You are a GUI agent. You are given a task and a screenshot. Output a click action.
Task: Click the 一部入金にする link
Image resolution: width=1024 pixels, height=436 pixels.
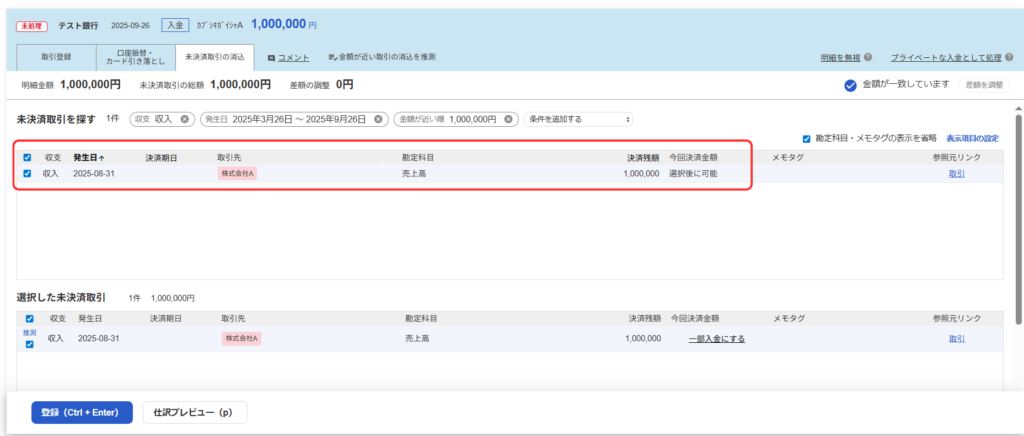[x=716, y=339]
